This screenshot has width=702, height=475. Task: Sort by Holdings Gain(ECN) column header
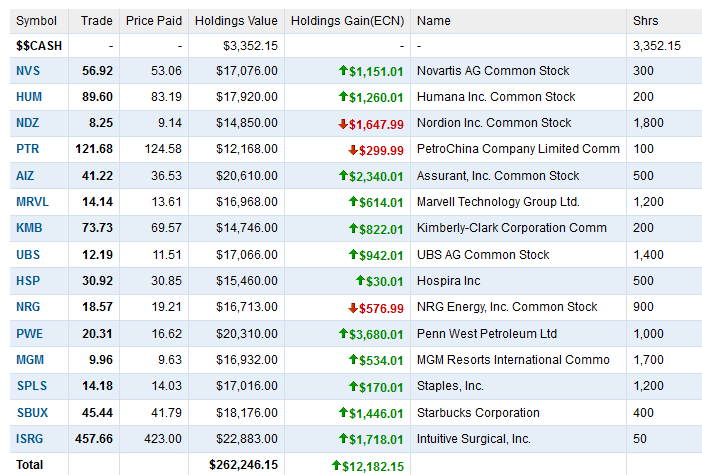coord(347,21)
